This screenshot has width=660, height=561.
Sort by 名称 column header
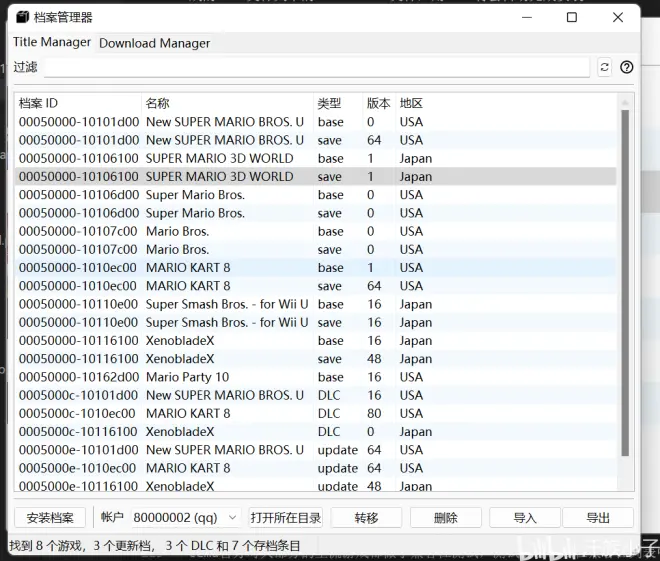click(227, 103)
